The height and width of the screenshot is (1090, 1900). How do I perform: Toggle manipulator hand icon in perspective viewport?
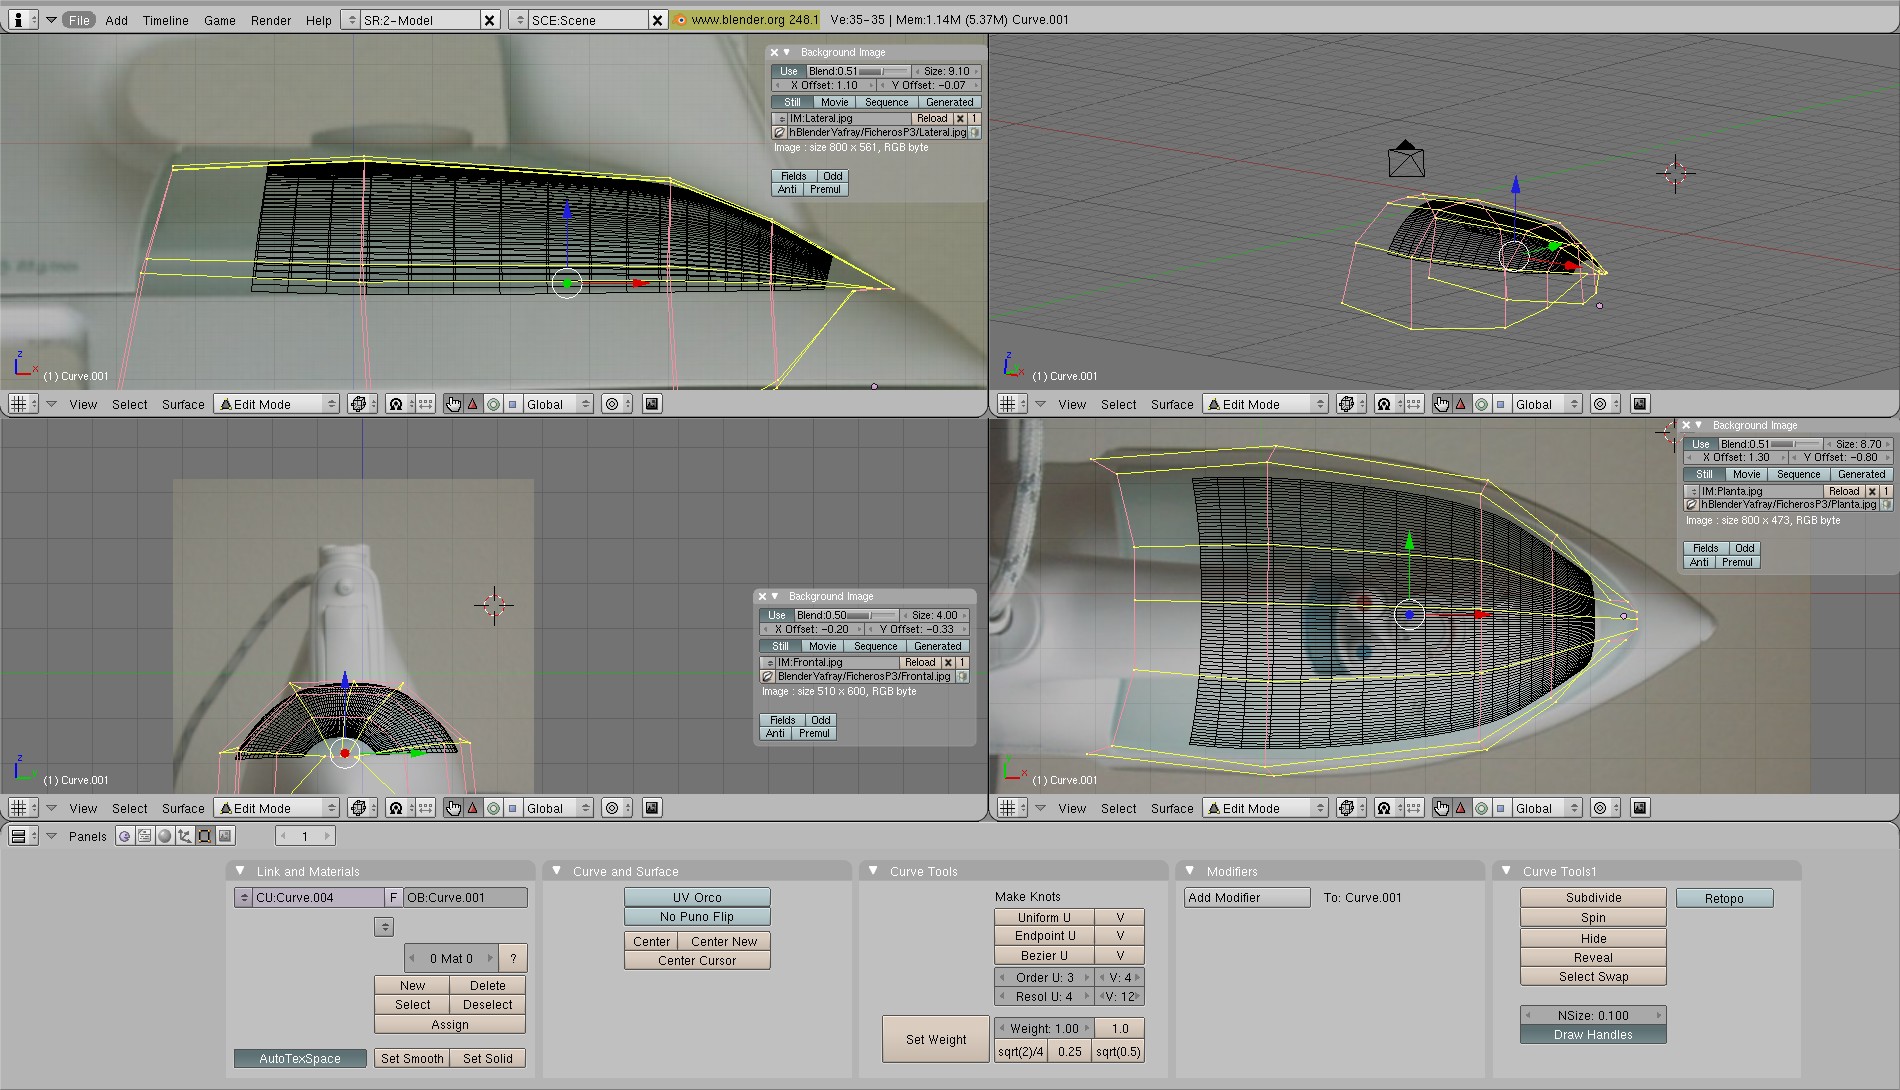coord(1441,404)
